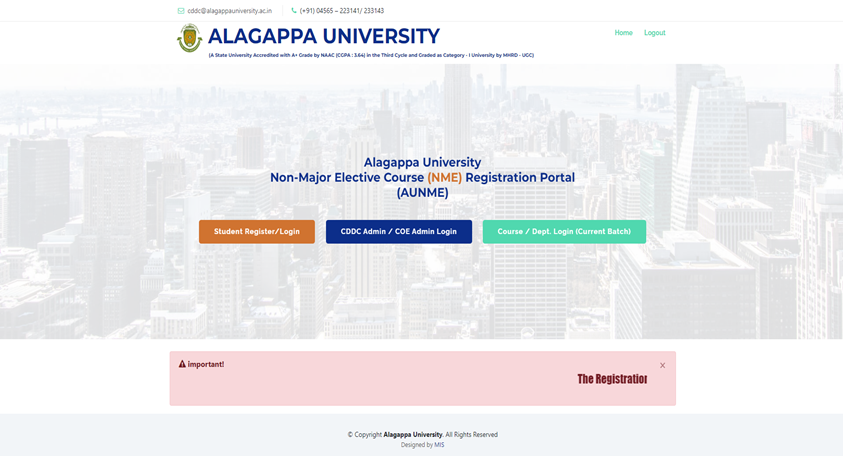The height and width of the screenshot is (456, 843).
Task: Click the envelope email icon in top bar
Action: pyautogui.click(x=181, y=11)
